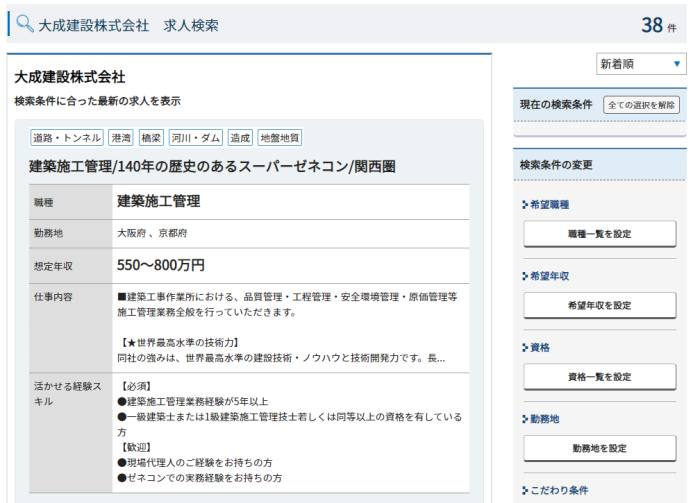Click 資格一覧を設定 button
700x503 pixels.
coord(600,376)
